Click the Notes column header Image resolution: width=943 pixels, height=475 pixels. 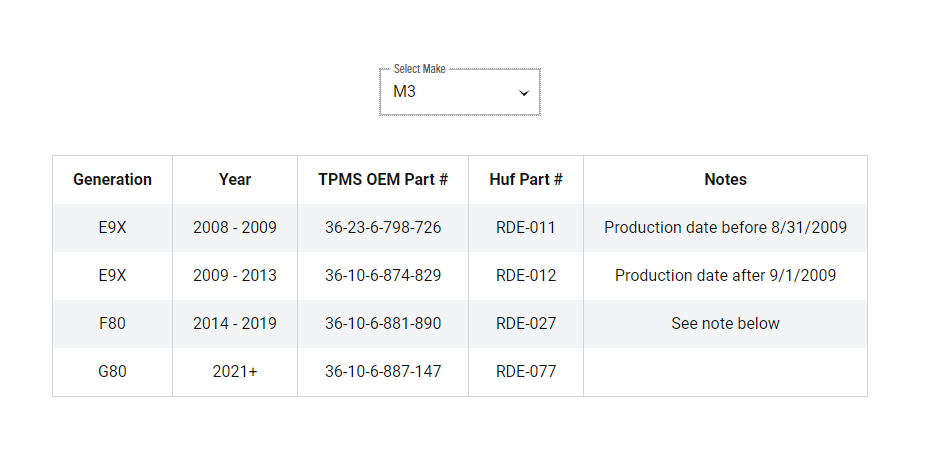click(x=725, y=179)
